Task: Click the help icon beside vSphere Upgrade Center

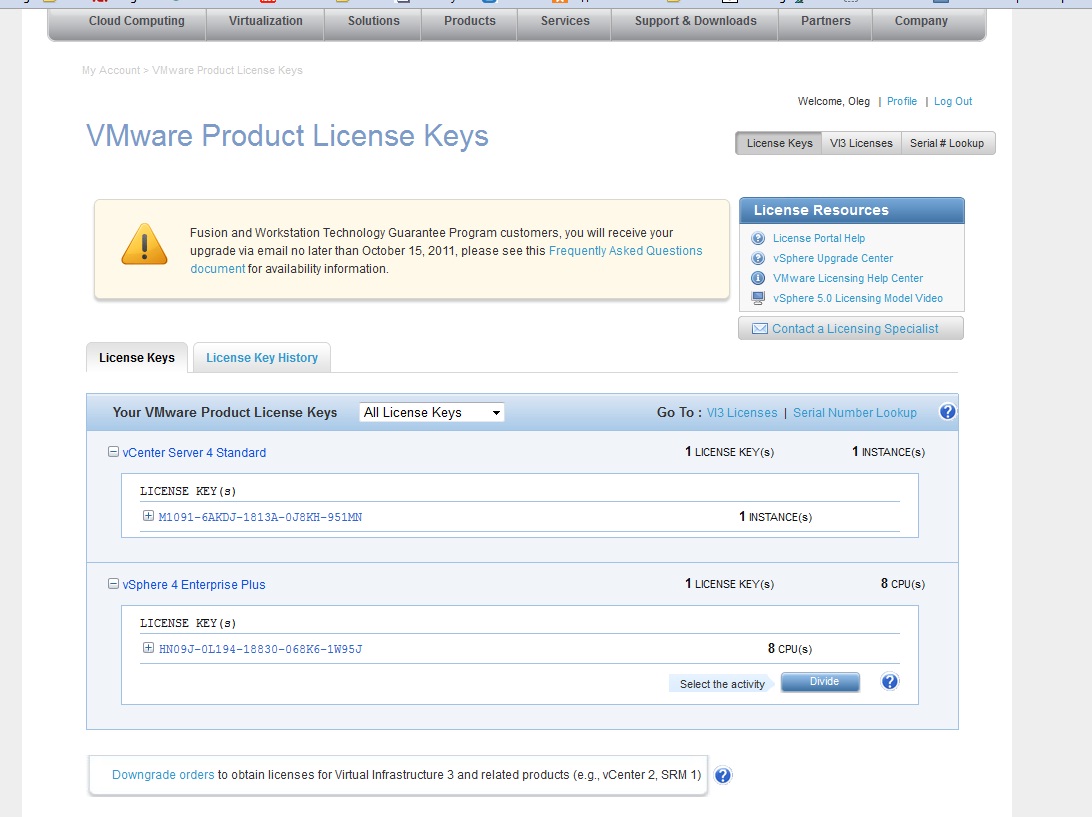Action: [758, 258]
